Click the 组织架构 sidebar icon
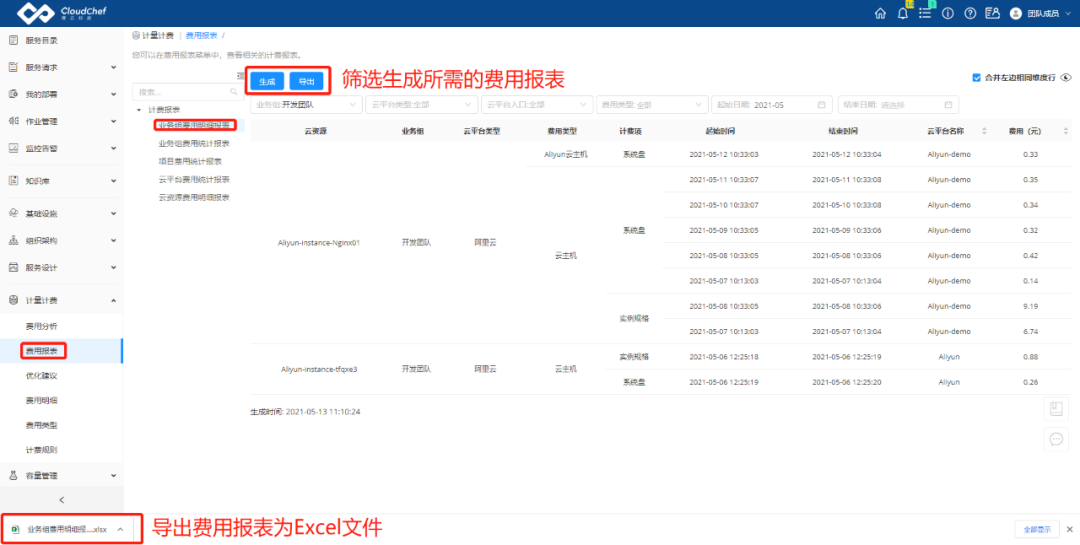The image size is (1080, 545). coord(13,240)
